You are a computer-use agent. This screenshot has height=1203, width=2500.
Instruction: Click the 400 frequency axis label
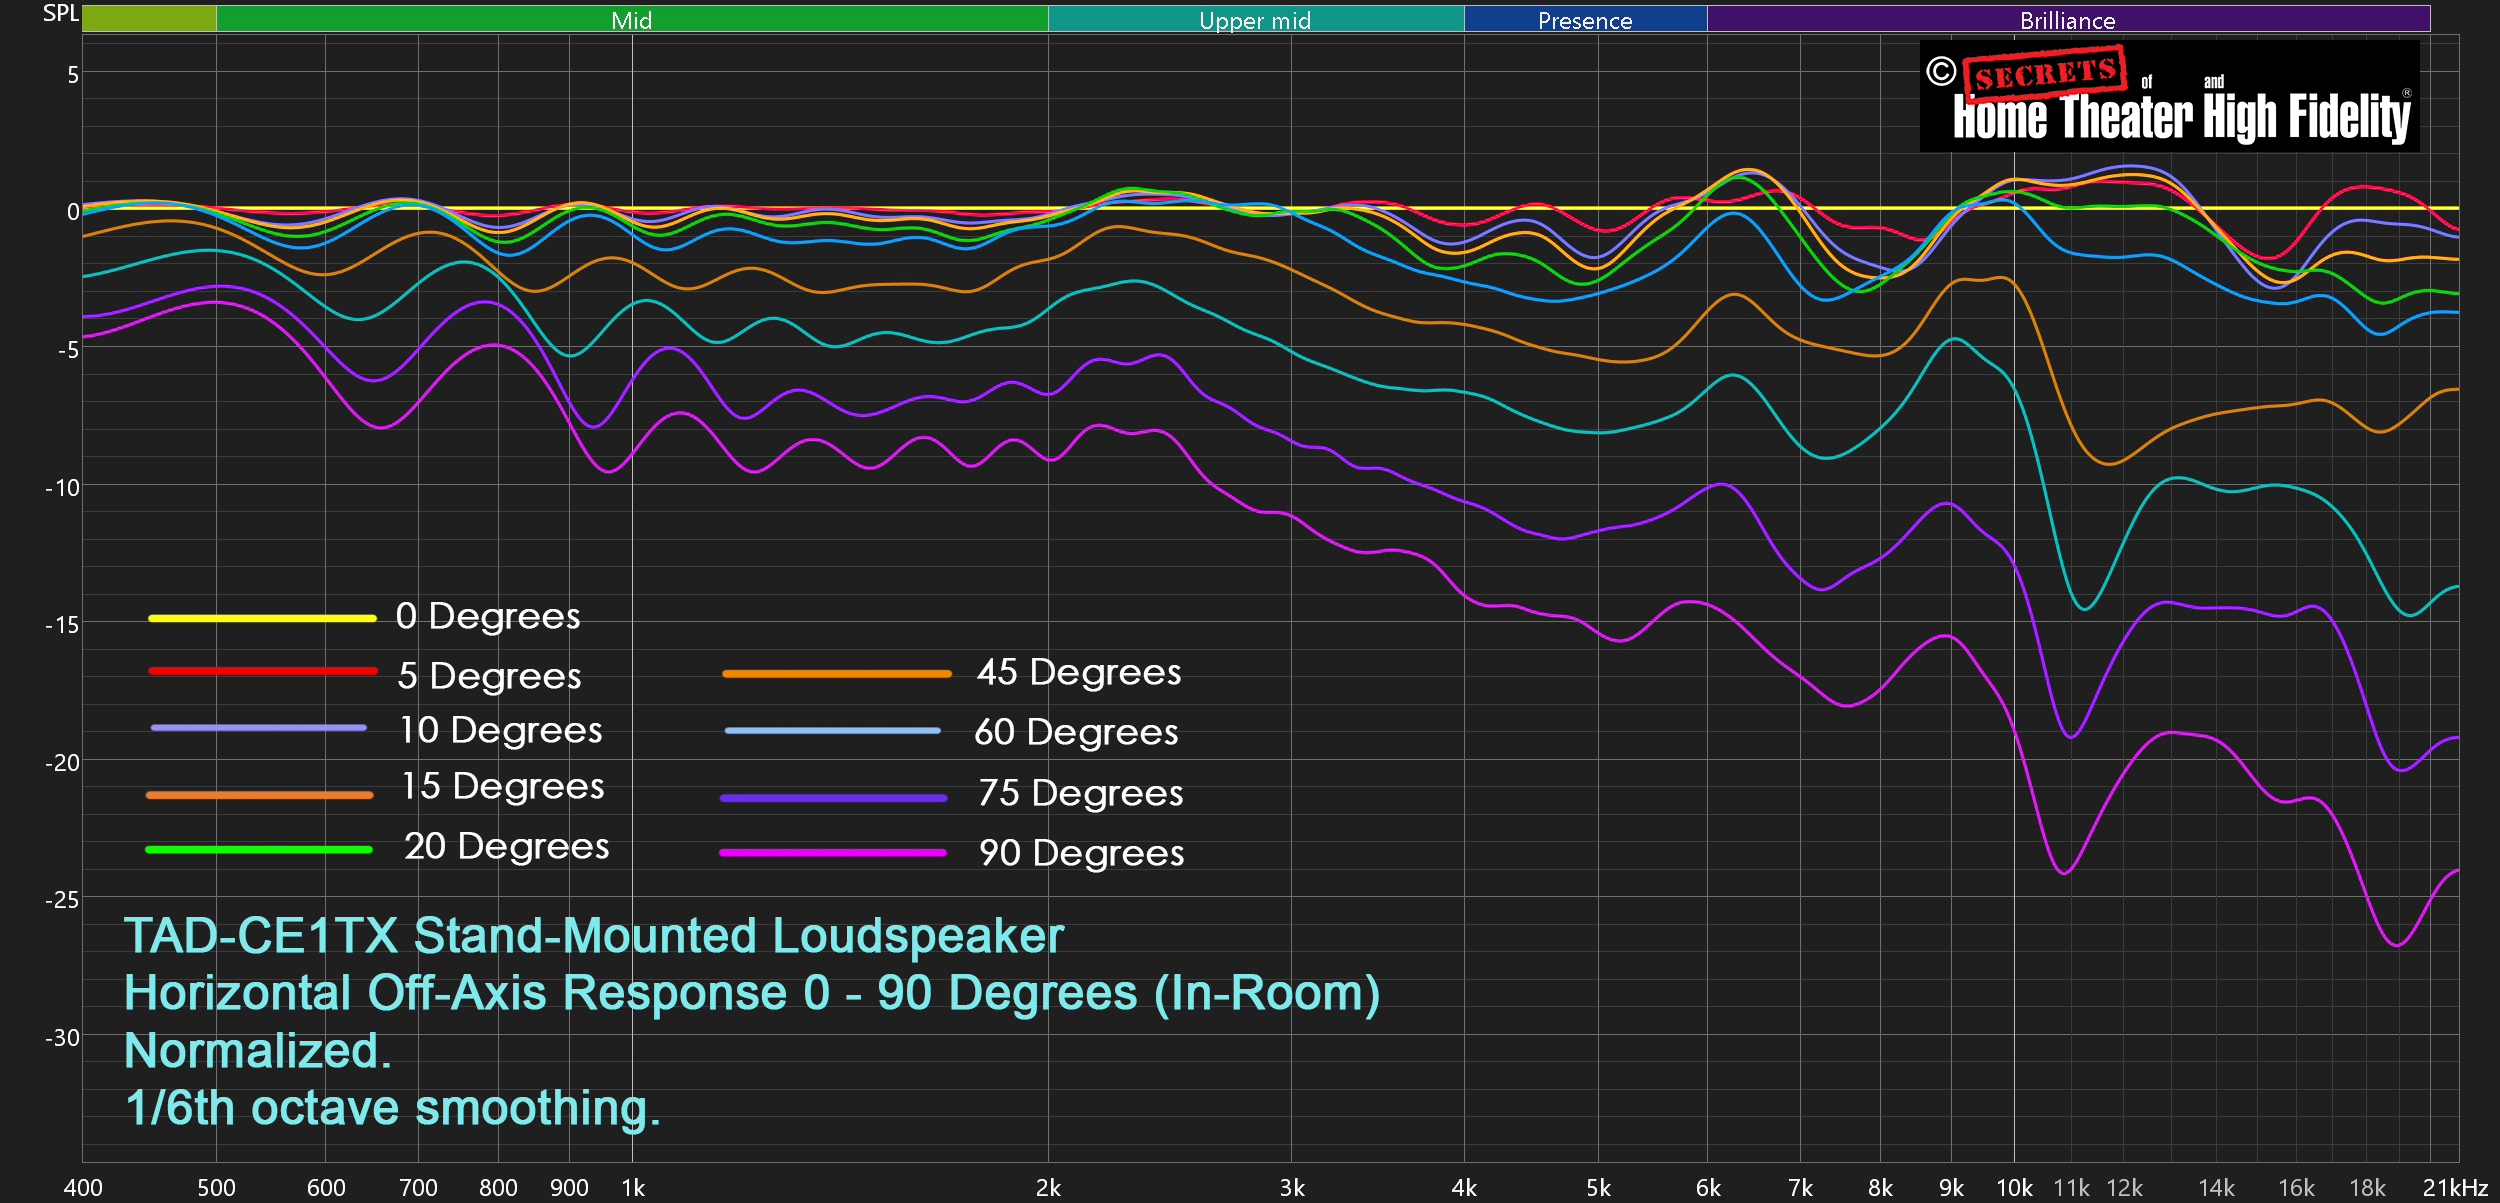(83, 1188)
